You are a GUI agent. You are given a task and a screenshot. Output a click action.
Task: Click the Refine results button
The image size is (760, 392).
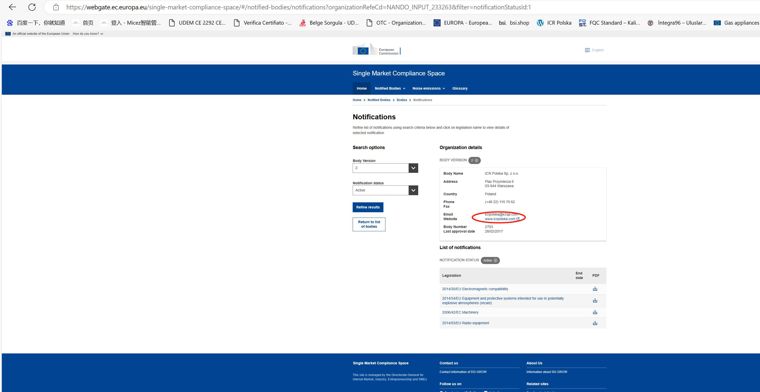[x=368, y=207]
